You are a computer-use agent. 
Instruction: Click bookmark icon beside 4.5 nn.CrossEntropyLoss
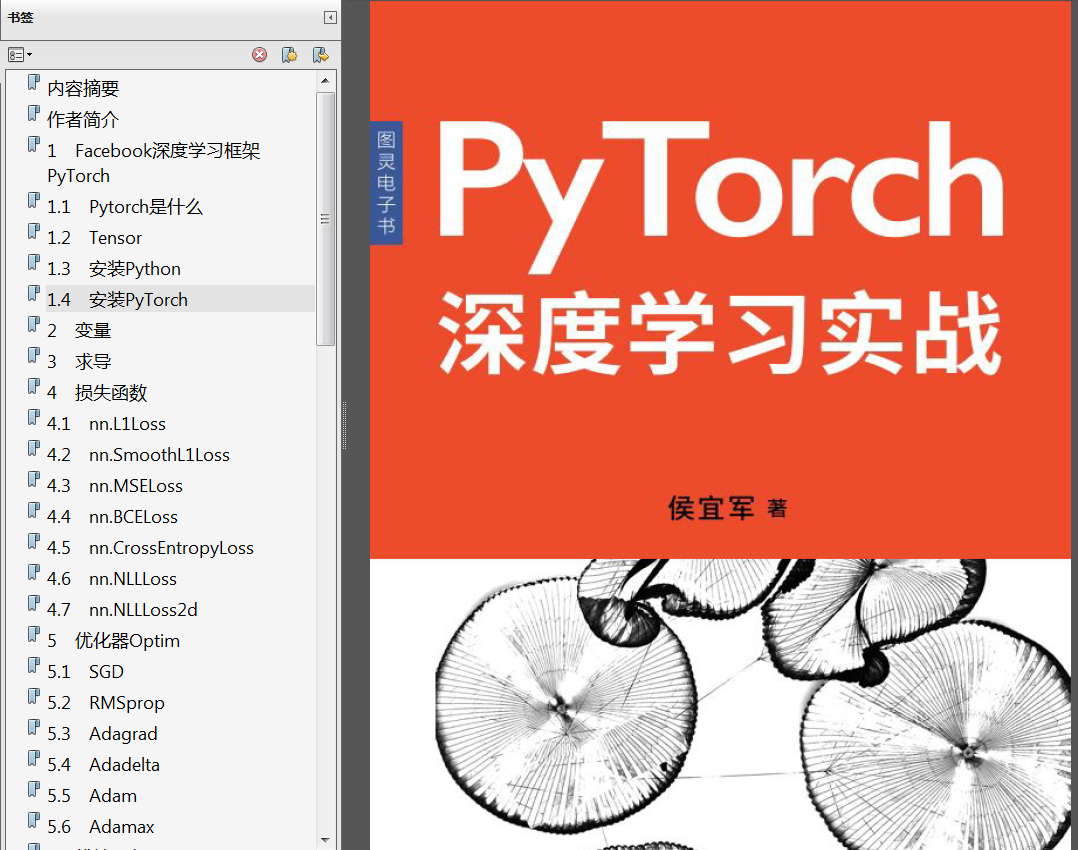(x=34, y=541)
